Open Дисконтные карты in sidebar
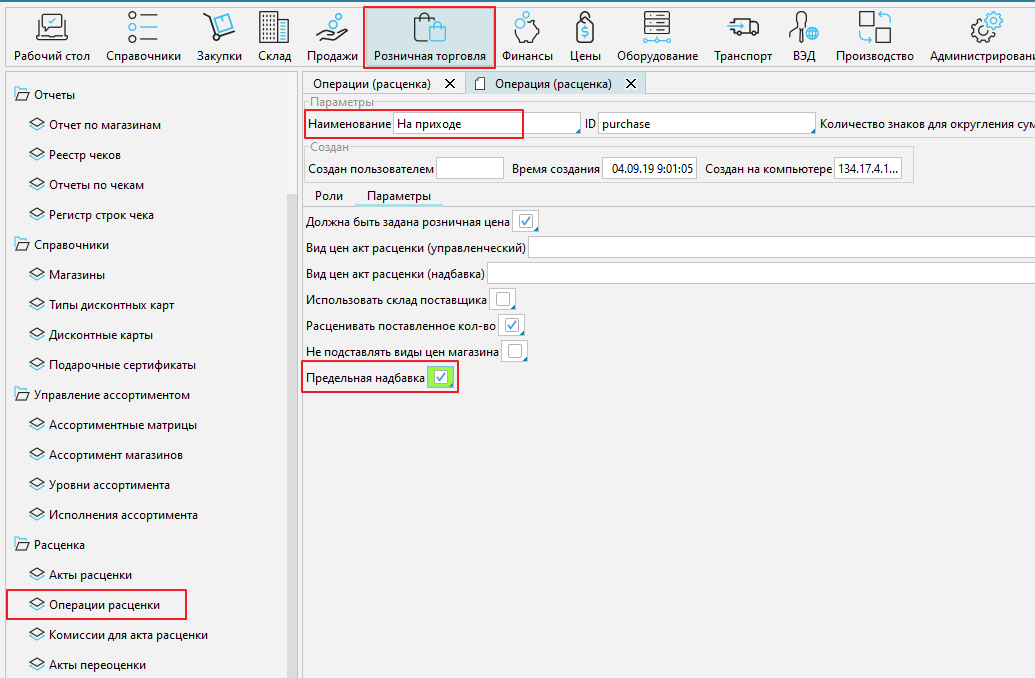Screen dimensions: 1035x678 coord(100,335)
